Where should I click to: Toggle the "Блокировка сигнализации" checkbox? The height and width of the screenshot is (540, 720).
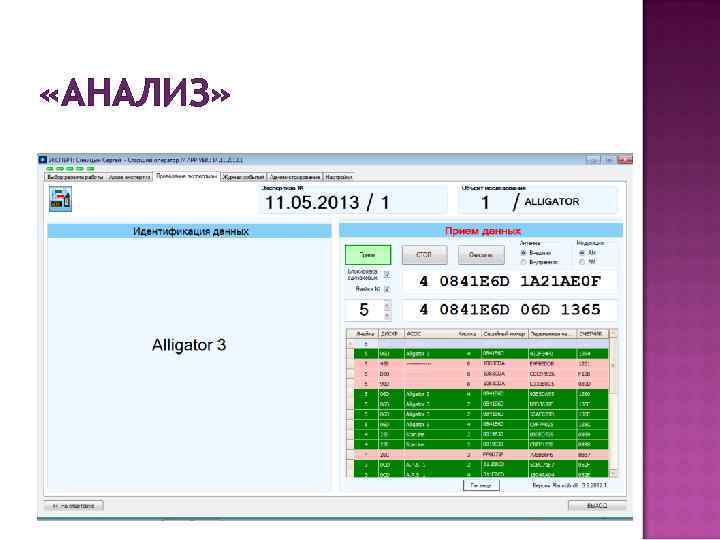[x=387, y=275]
